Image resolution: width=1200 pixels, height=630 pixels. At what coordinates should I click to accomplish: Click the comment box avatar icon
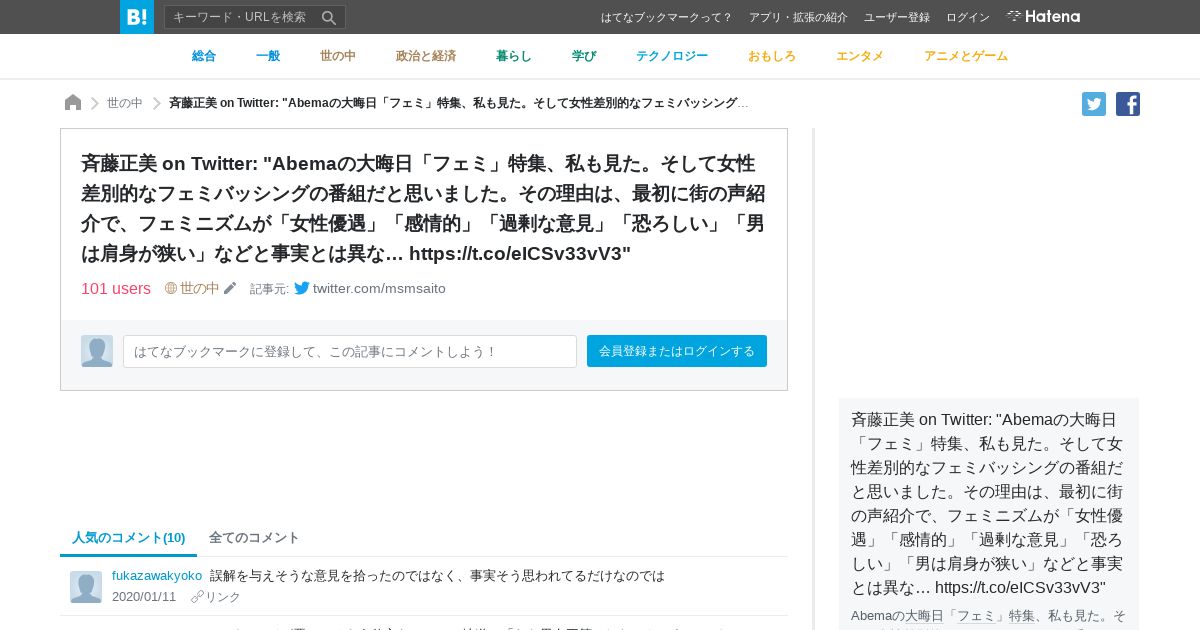pyautogui.click(x=97, y=351)
